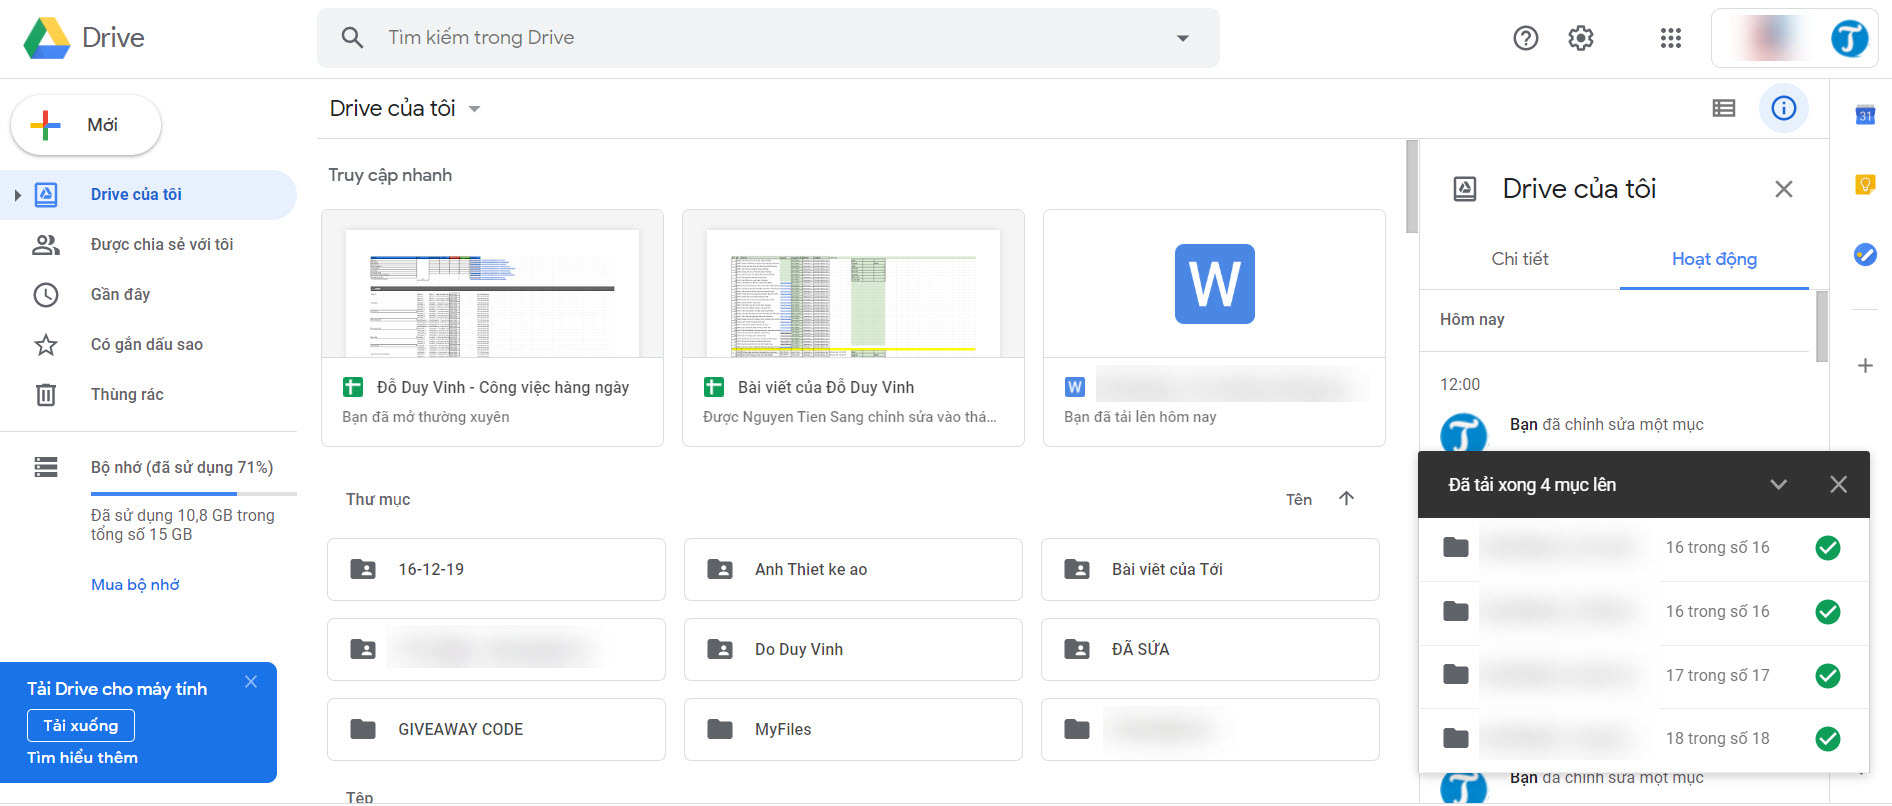This screenshot has height=806, width=1892.
Task: Open the settings gear icon
Action: [1581, 38]
